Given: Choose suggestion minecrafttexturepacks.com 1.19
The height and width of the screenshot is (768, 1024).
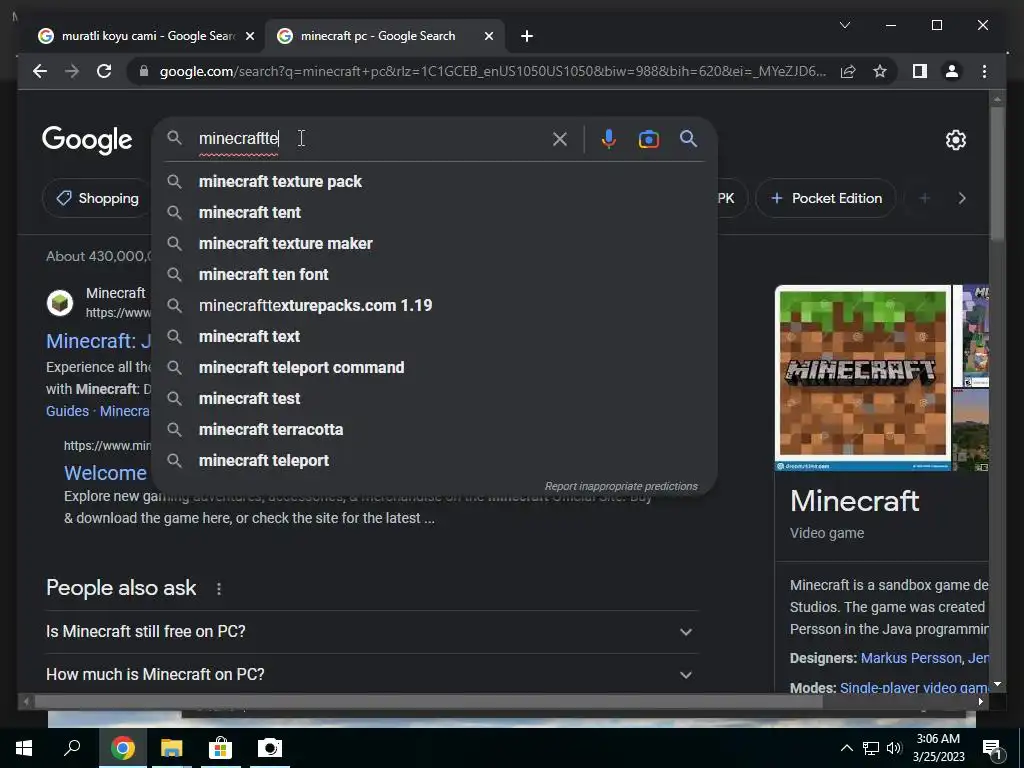Looking at the screenshot, I should click(x=434, y=306).
